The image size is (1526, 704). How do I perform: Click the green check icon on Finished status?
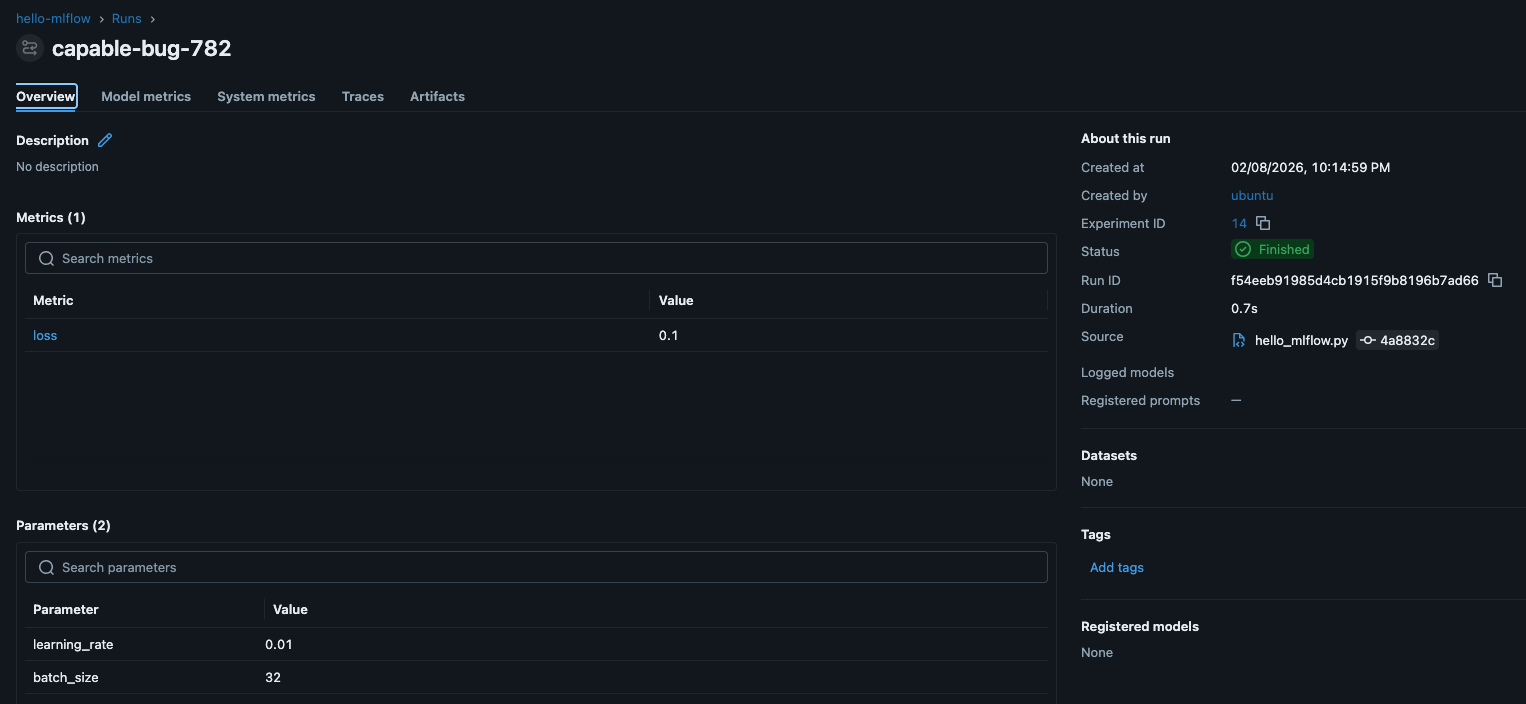(1242, 249)
